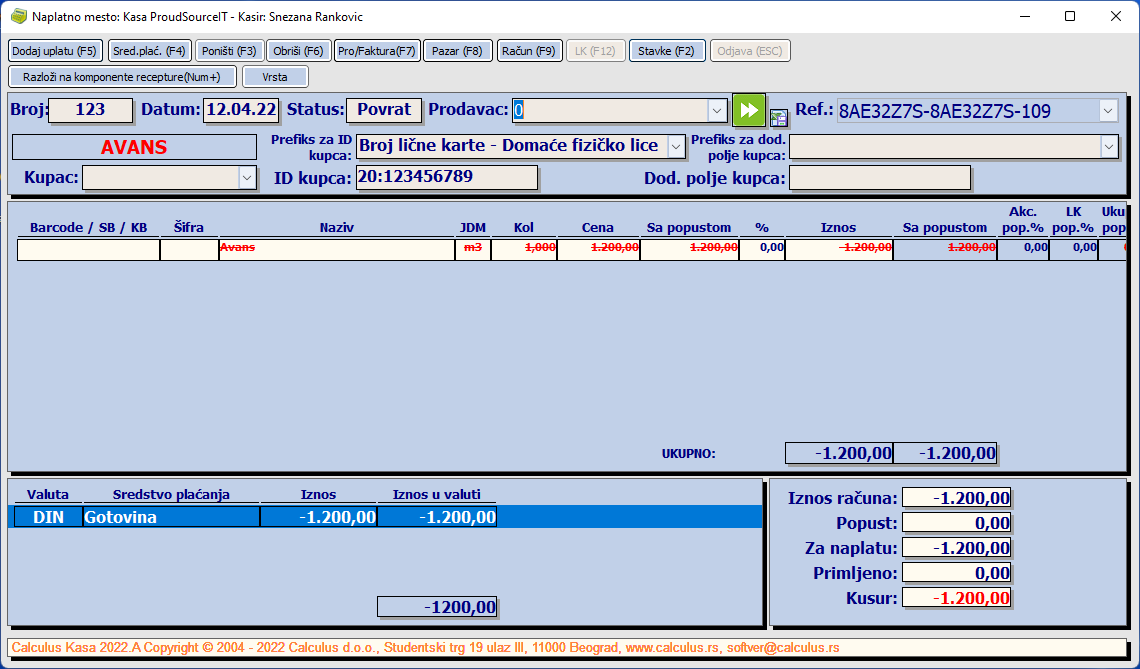Click the ID kupca input field
The image size is (1140, 669).
click(x=446, y=178)
